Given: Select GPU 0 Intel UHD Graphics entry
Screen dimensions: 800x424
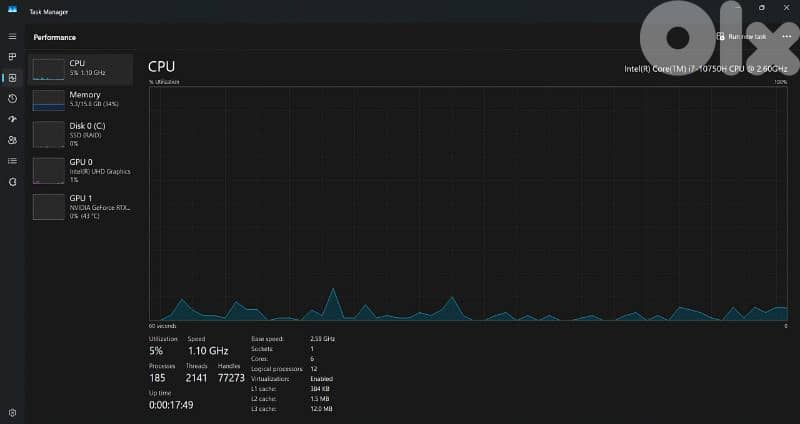Looking at the screenshot, I should (x=82, y=169).
